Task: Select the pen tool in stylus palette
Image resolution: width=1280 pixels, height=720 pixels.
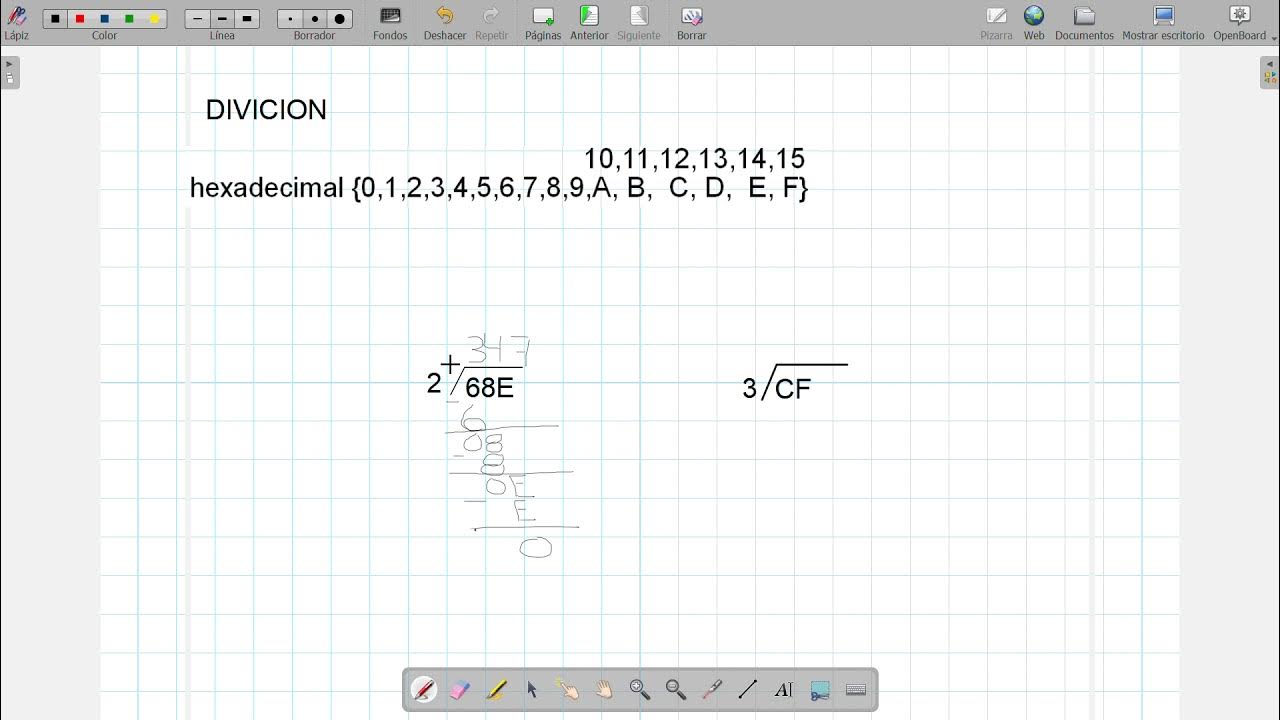Action: pos(424,690)
